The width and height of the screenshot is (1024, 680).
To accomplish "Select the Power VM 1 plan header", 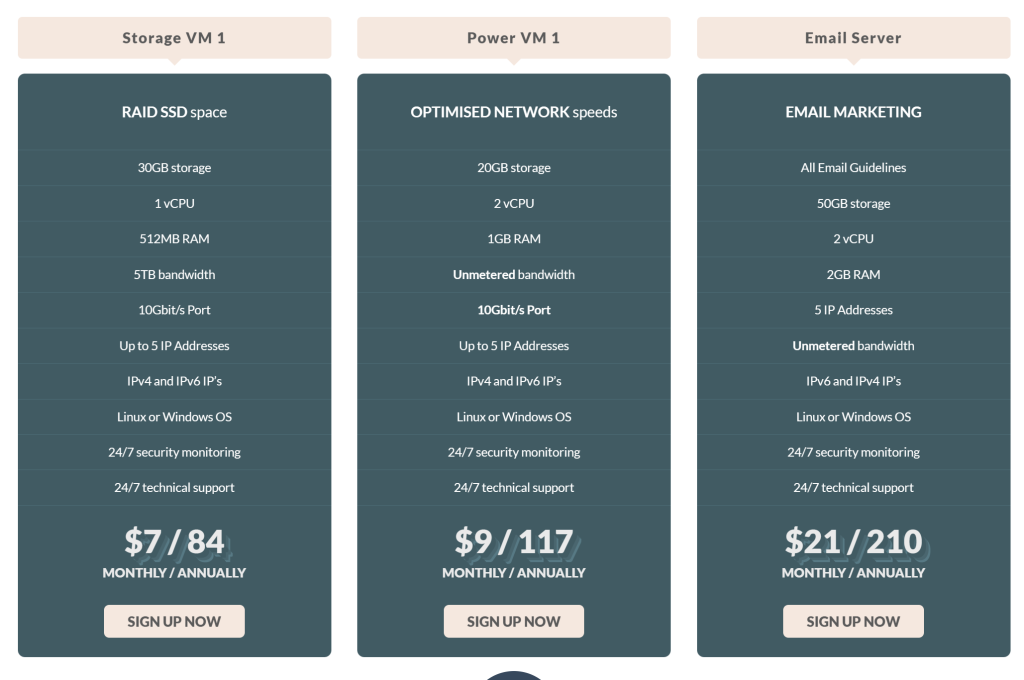I will (514, 38).
